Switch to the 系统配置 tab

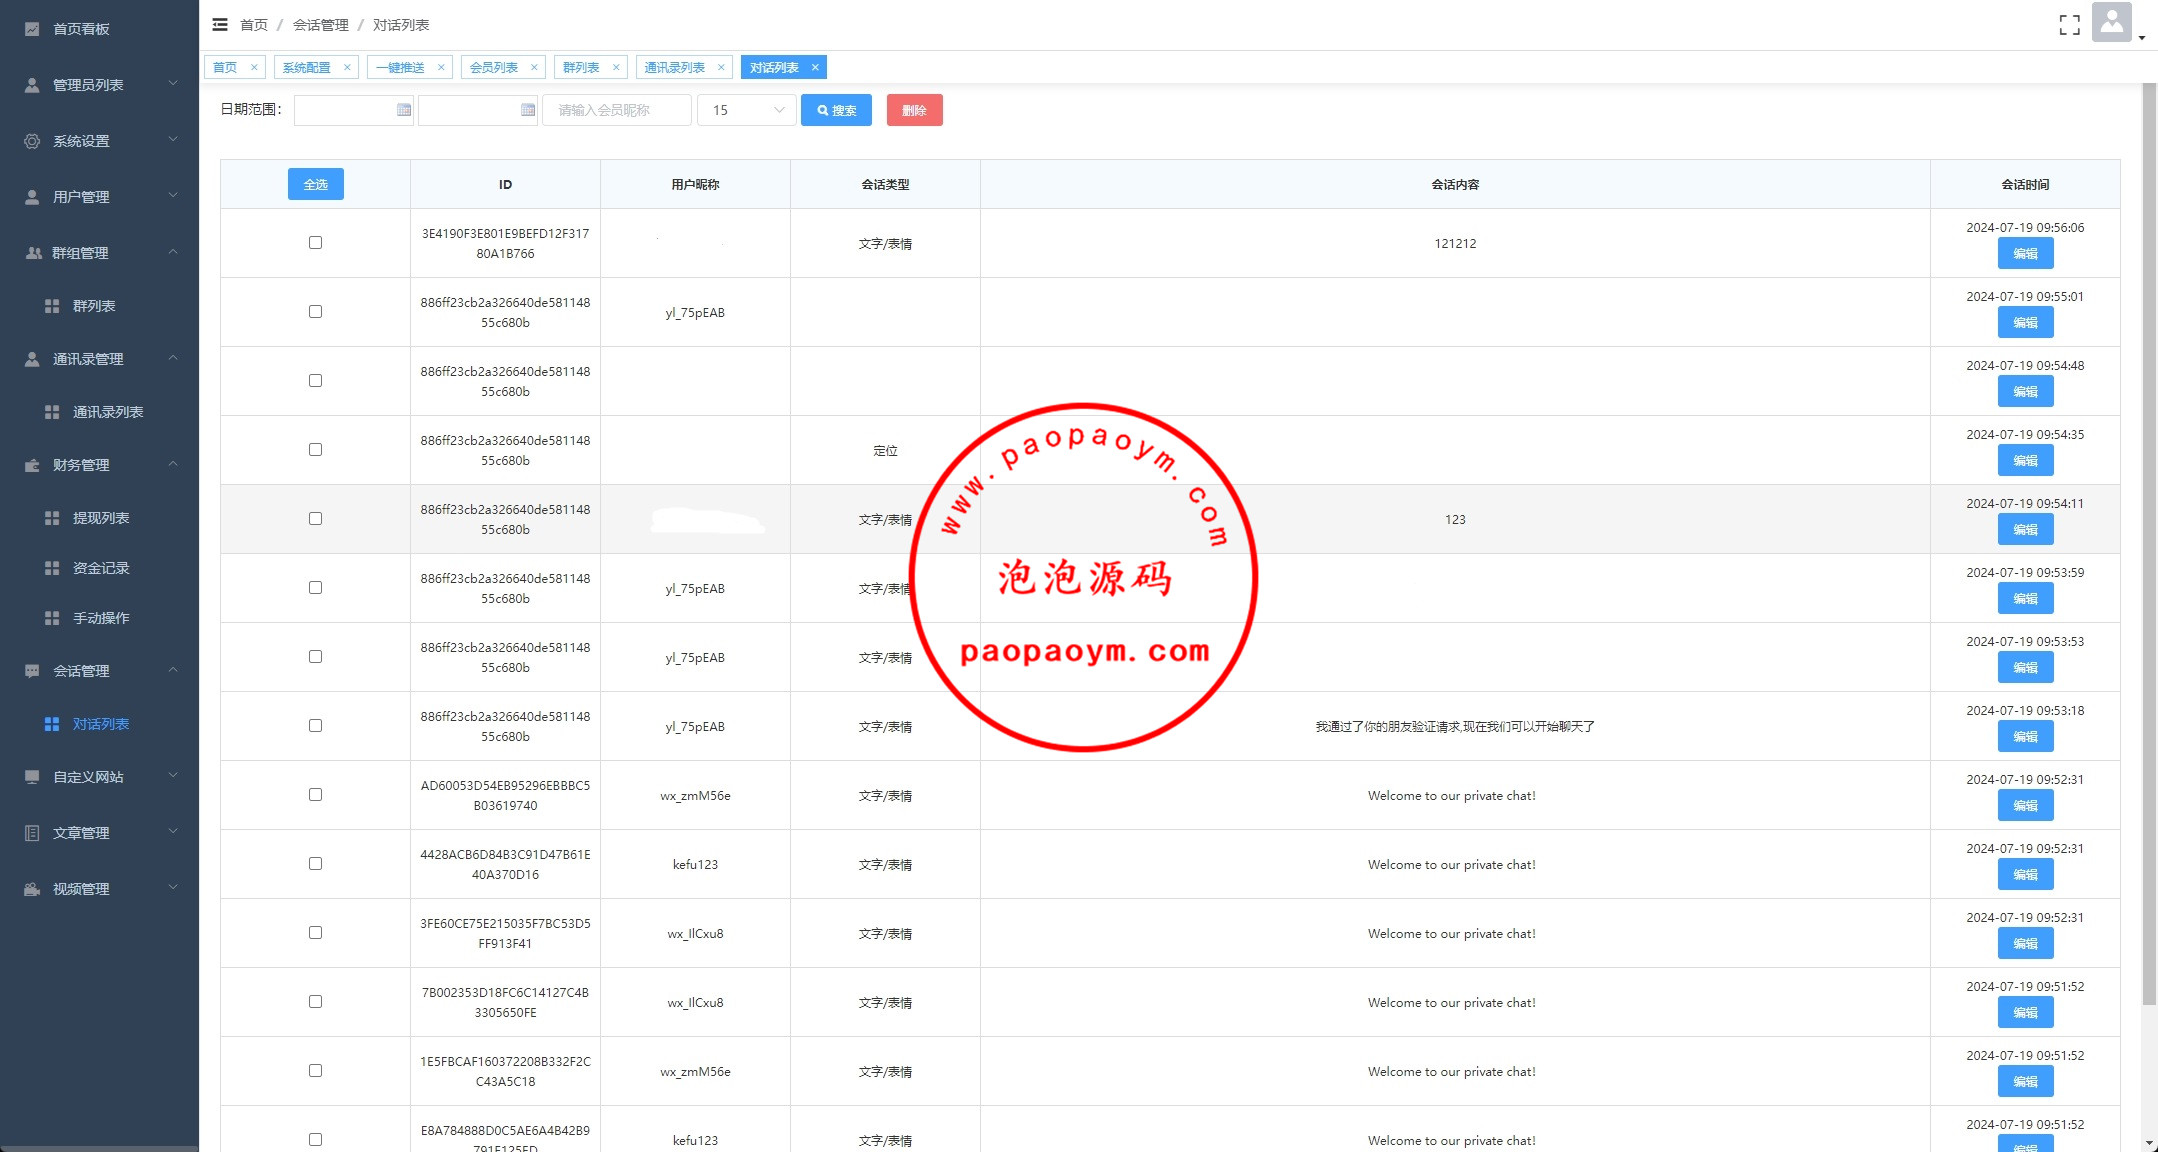click(x=306, y=68)
